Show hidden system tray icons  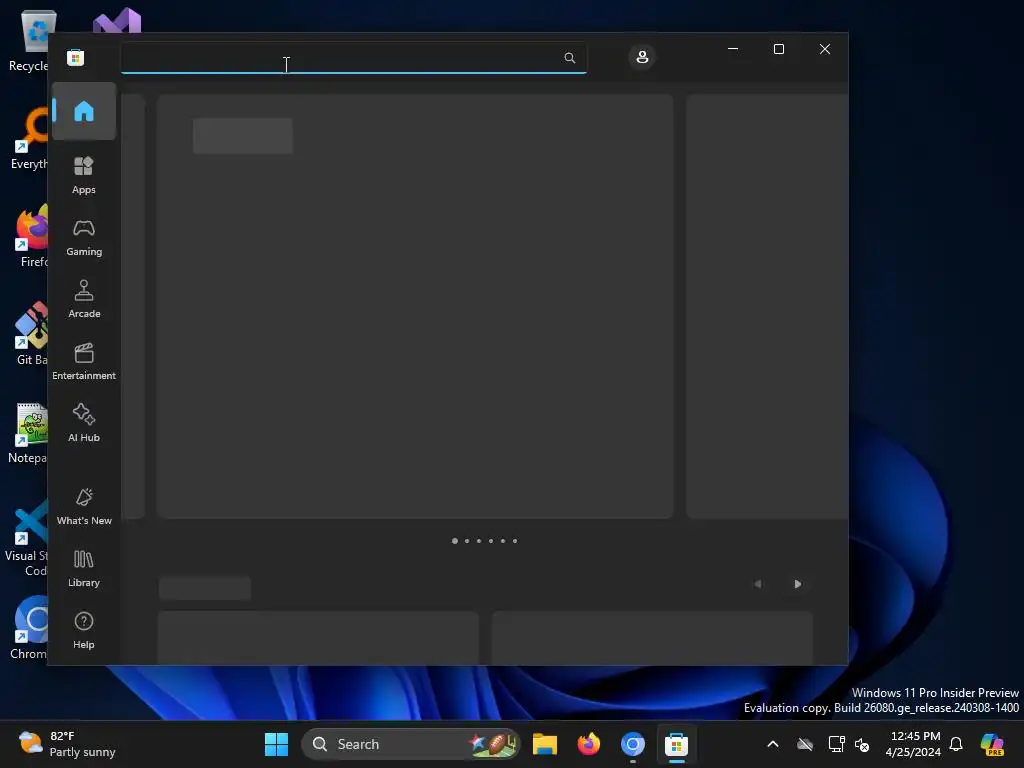pyautogui.click(x=773, y=744)
